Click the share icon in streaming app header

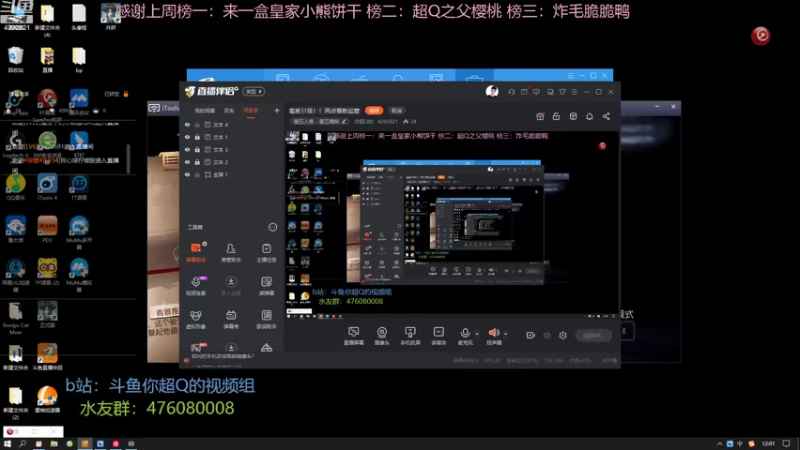click(x=606, y=116)
